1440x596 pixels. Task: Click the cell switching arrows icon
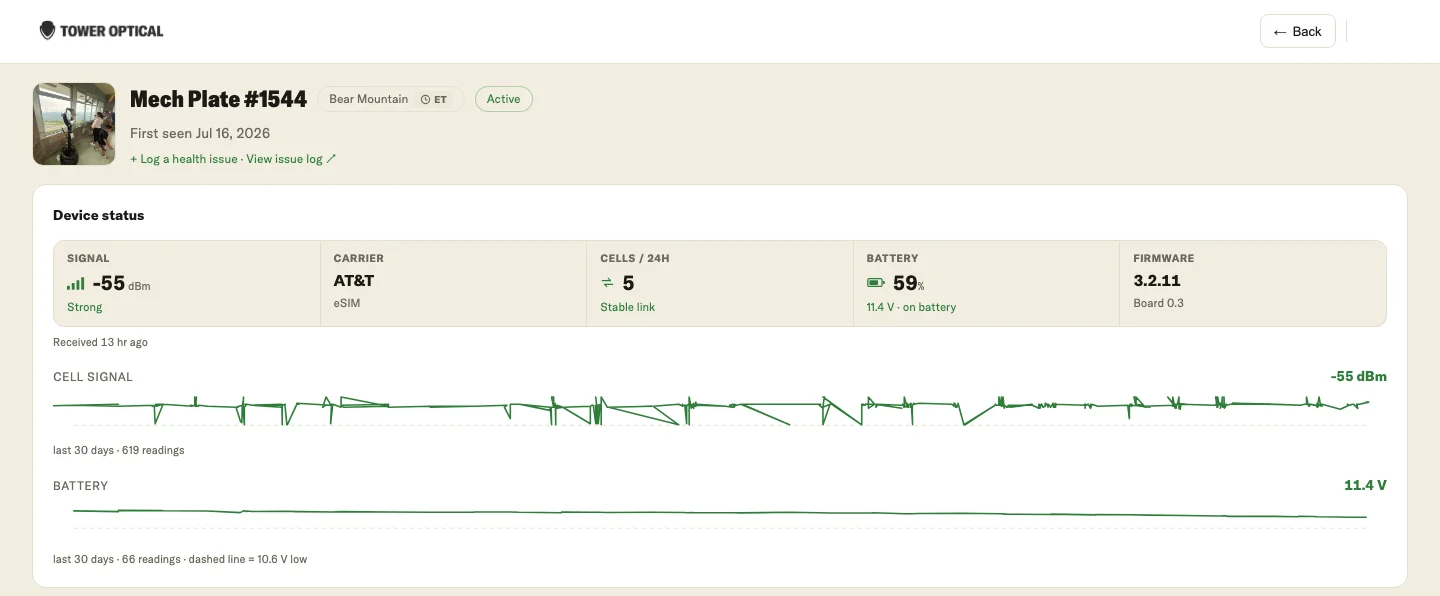coord(607,284)
